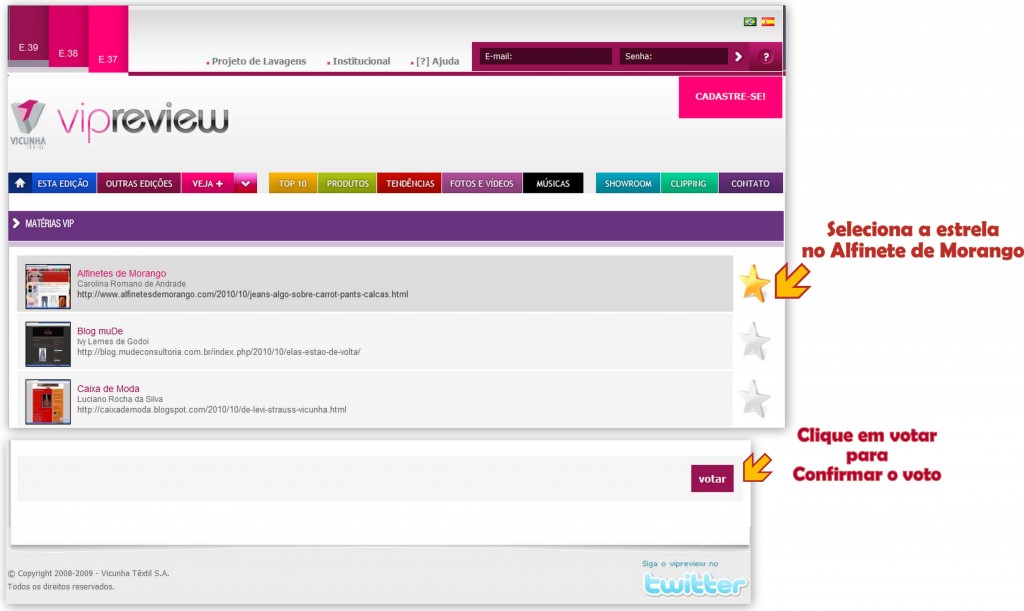Open the Clipping menu item
Screen dimensions: 1024x611
click(689, 183)
